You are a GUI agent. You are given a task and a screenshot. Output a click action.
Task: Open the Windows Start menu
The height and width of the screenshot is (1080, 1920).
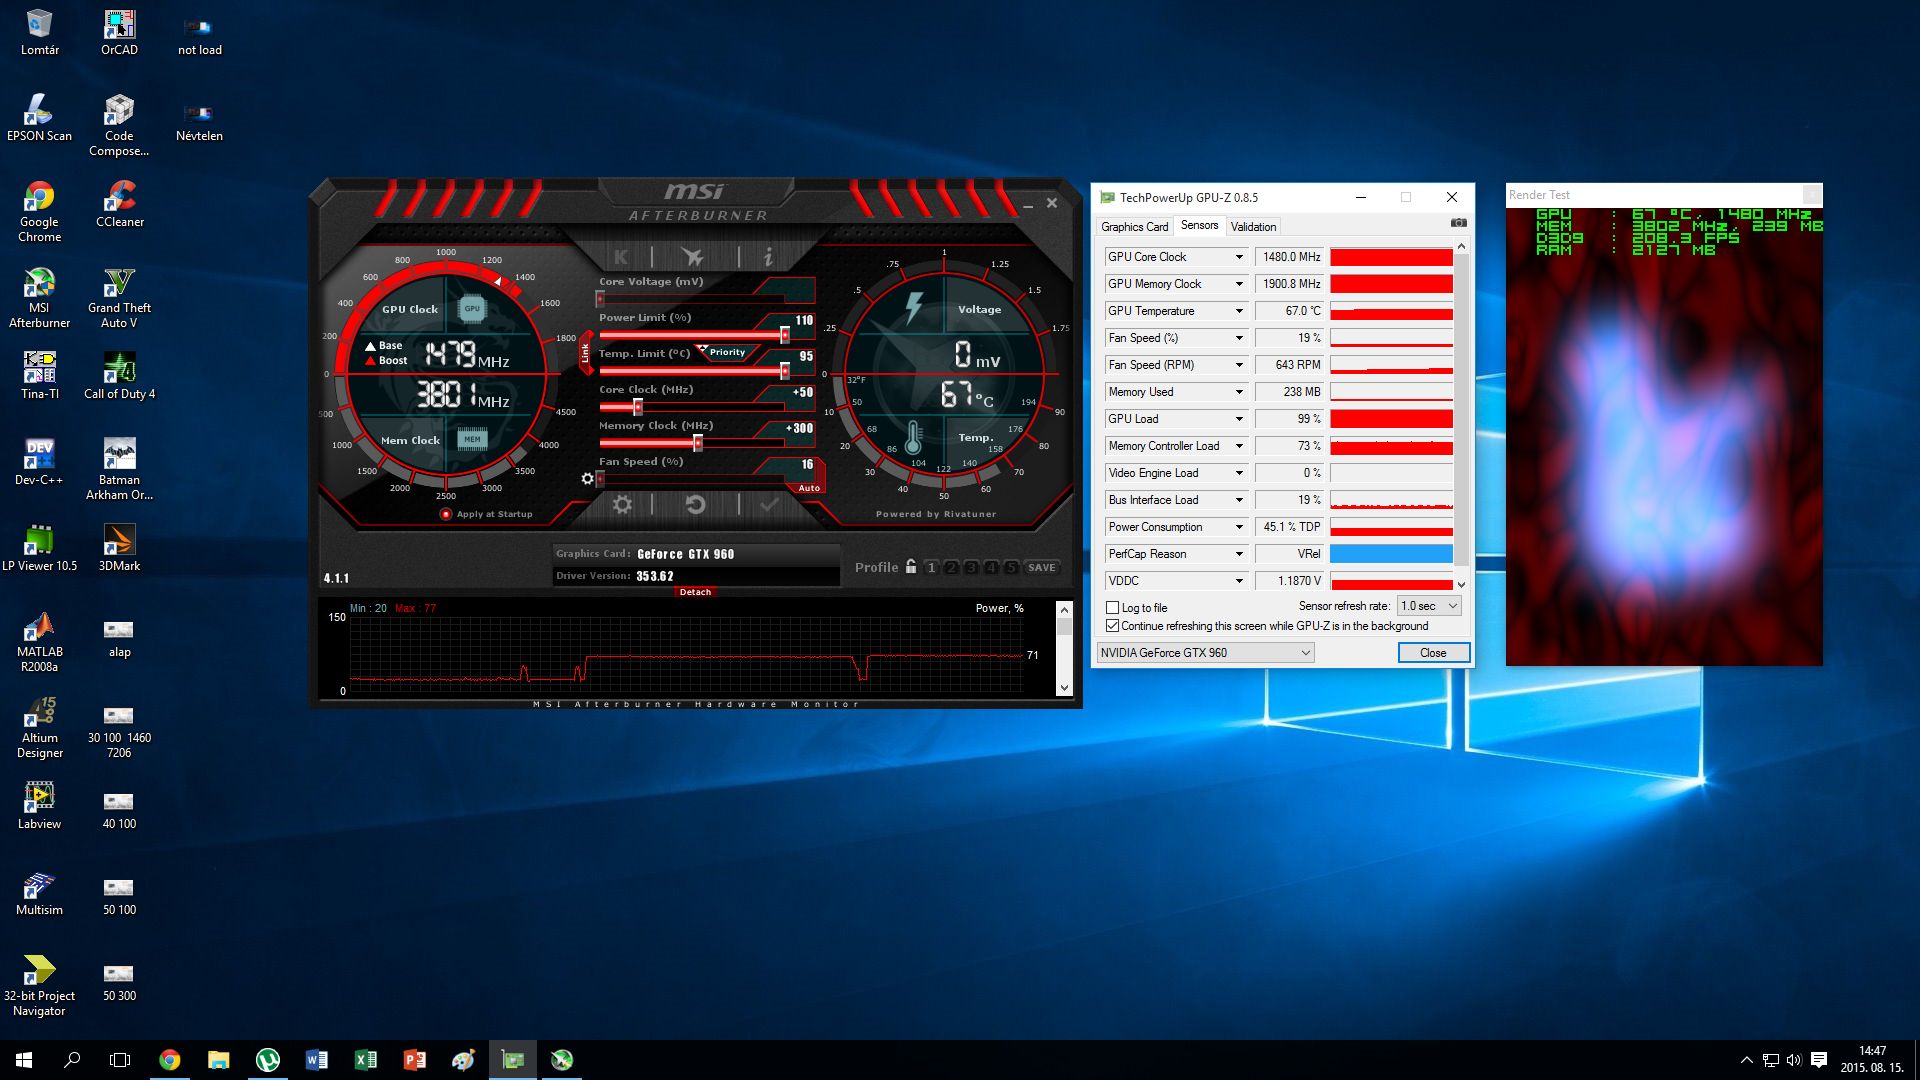pos(24,1060)
